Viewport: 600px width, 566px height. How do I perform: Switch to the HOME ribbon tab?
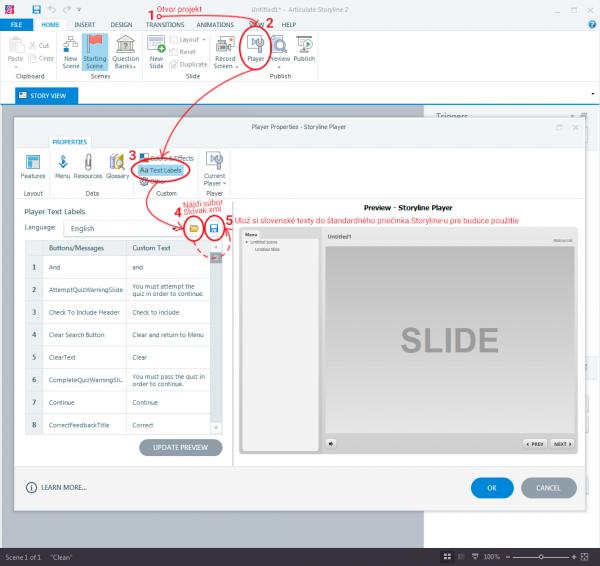pyautogui.click(x=50, y=24)
